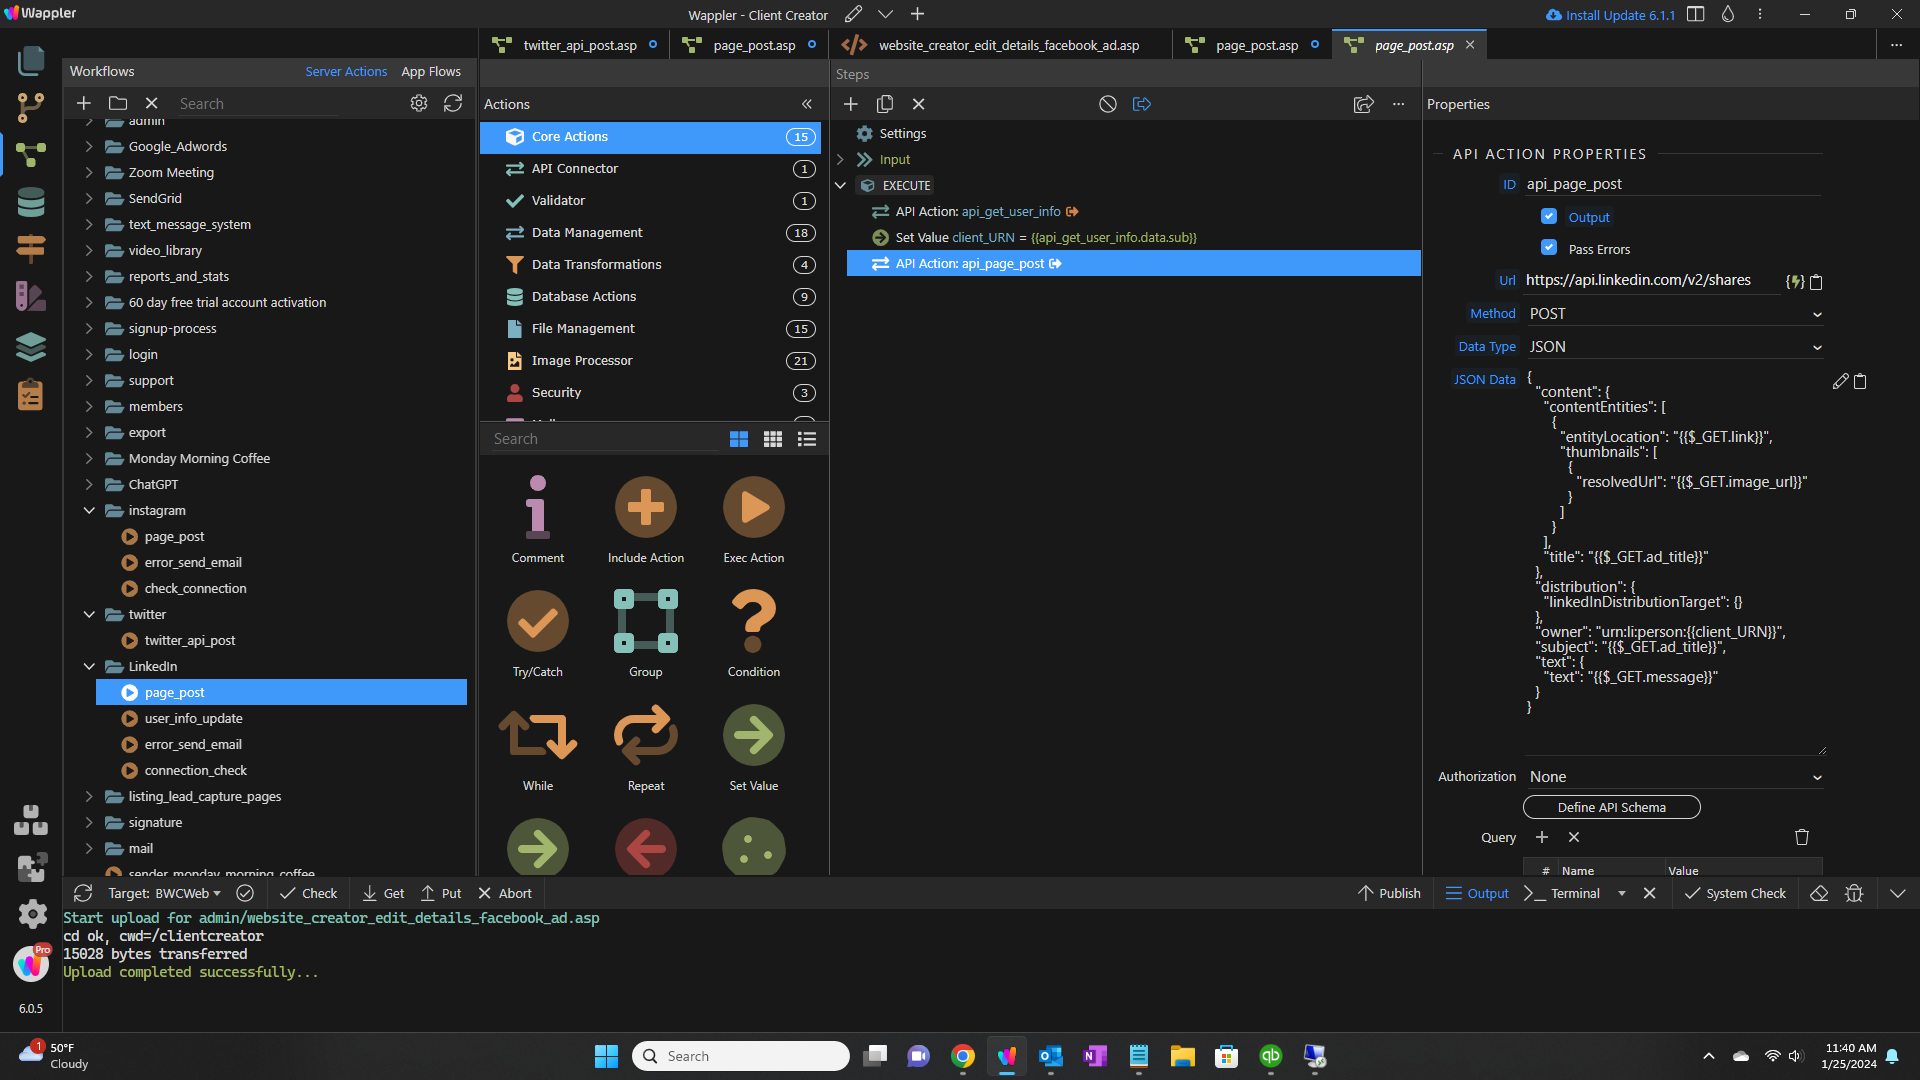
Task: Switch actions view to list layout
Action: click(x=807, y=439)
